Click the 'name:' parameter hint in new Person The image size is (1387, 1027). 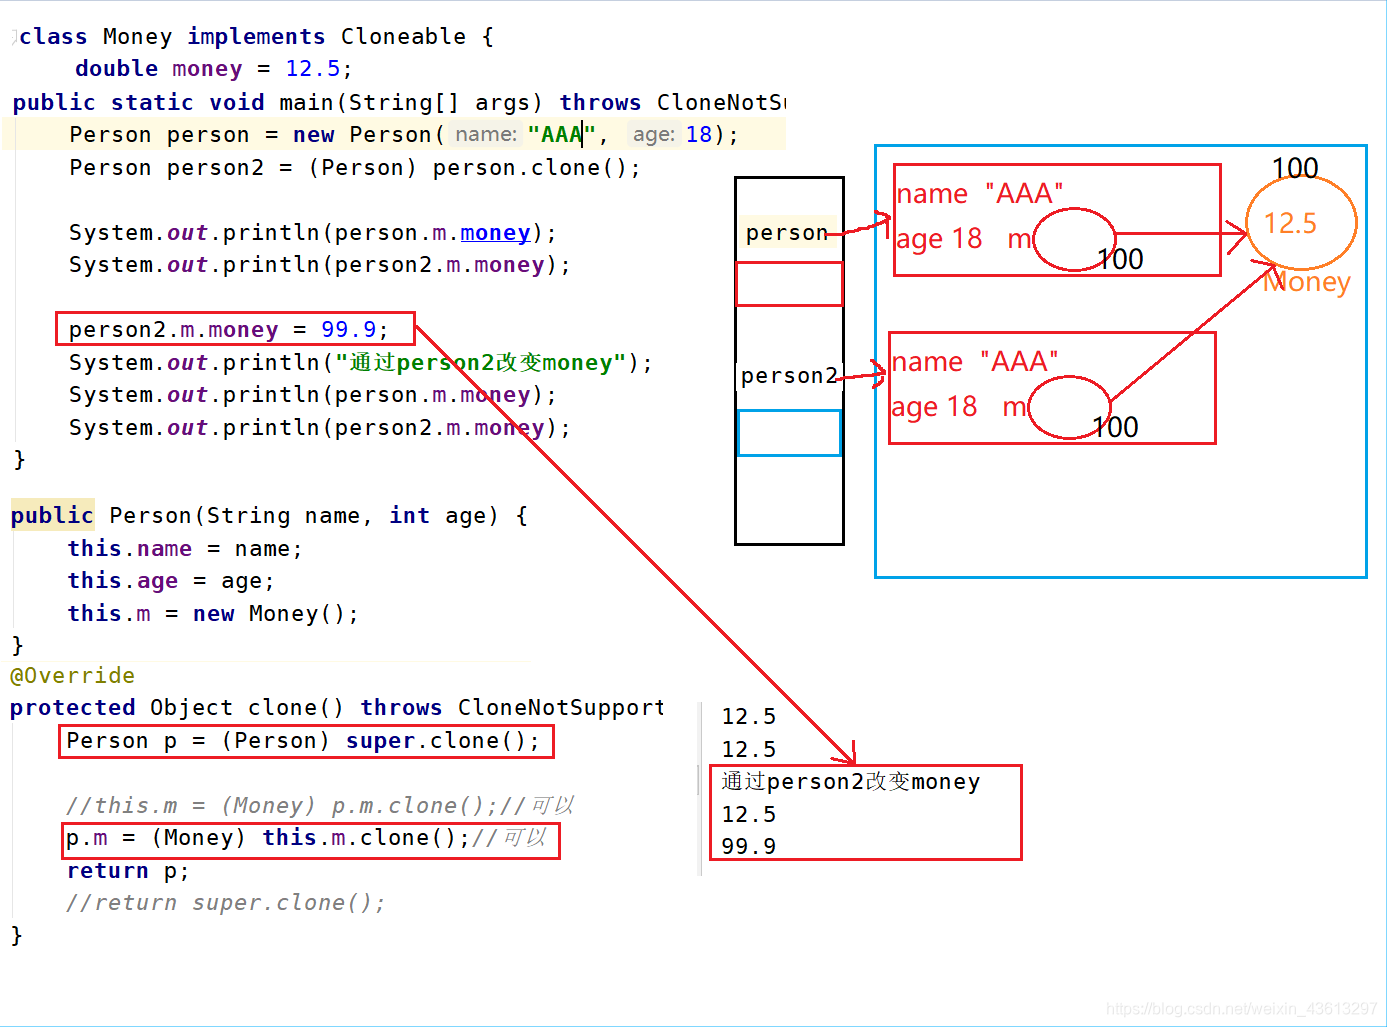pyautogui.click(x=486, y=134)
